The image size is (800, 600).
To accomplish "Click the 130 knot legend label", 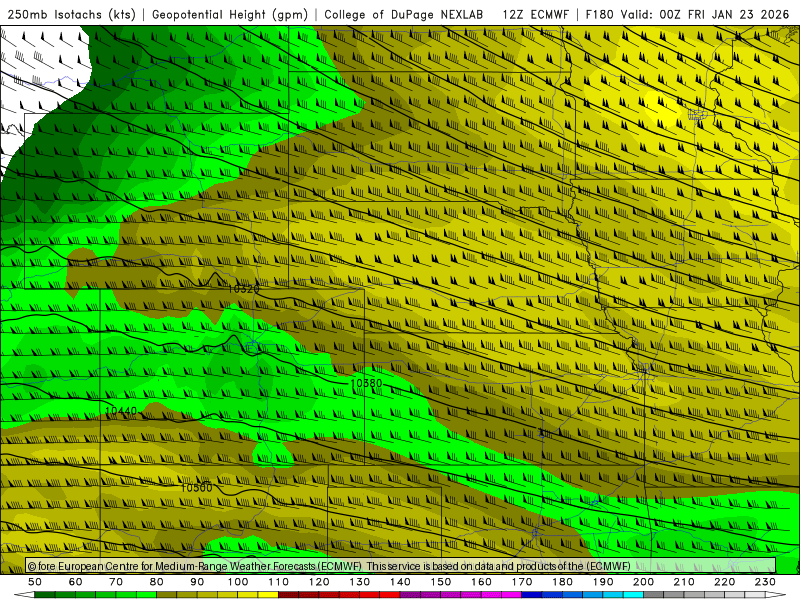I will point(359,582).
